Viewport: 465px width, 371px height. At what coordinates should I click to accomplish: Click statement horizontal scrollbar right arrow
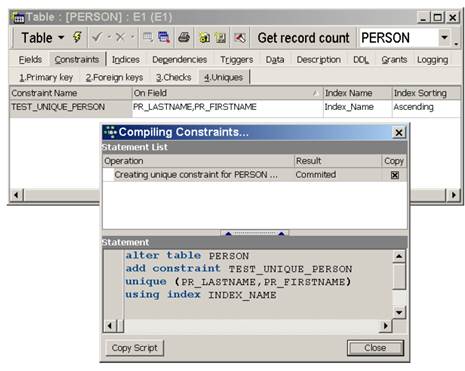[x=386, y=325]
